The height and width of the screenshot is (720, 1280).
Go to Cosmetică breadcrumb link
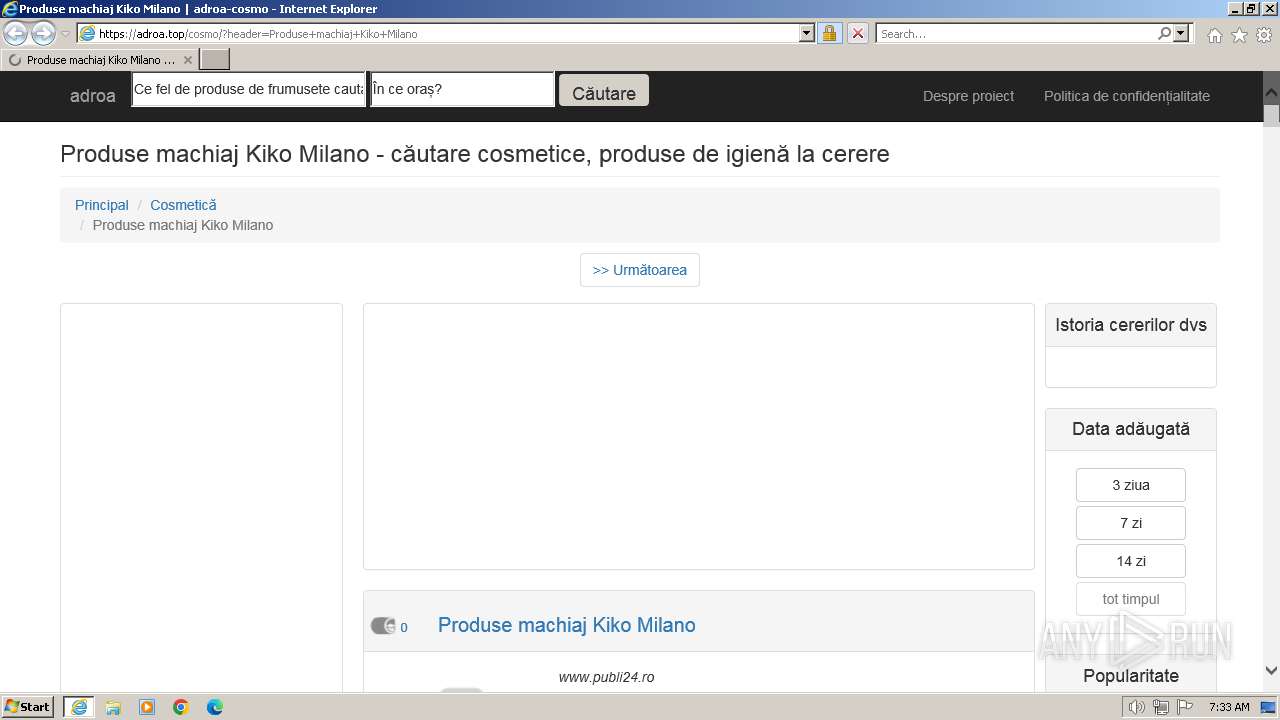tap(183, 205)
